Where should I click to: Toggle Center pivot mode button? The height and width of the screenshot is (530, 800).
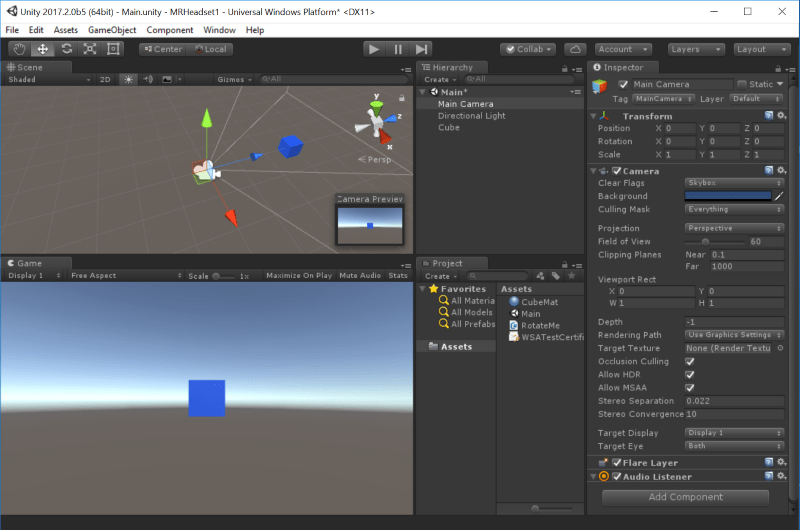pyautogui.click(x=163, y=49)
